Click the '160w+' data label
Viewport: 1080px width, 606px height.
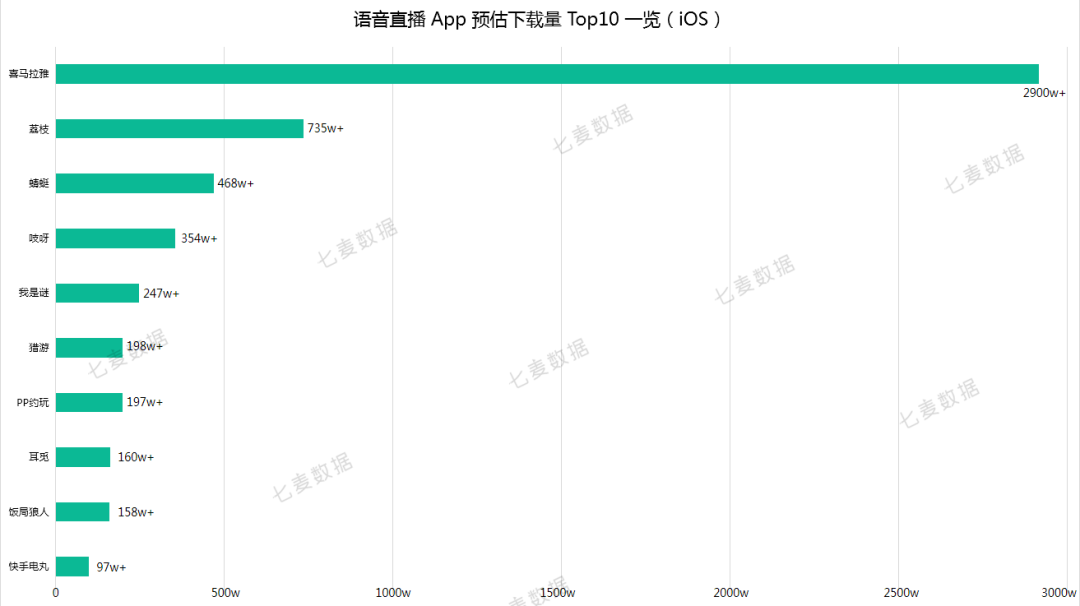[x=136, y=457]
